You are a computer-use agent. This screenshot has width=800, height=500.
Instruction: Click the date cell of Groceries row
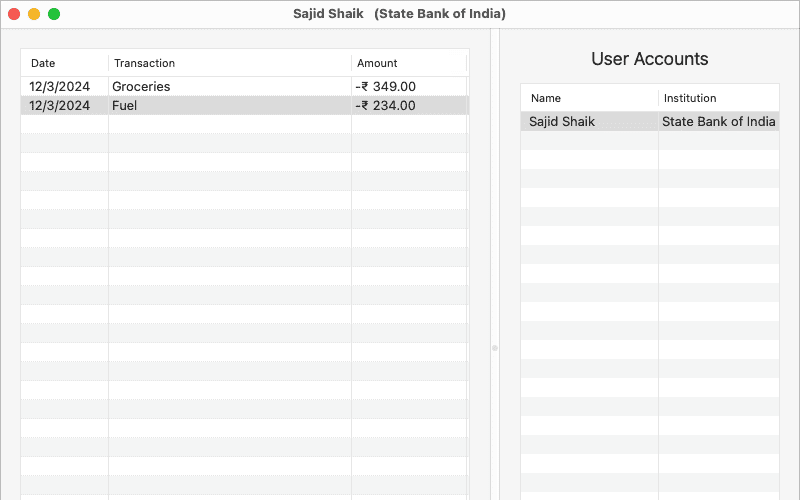[60, 87]
